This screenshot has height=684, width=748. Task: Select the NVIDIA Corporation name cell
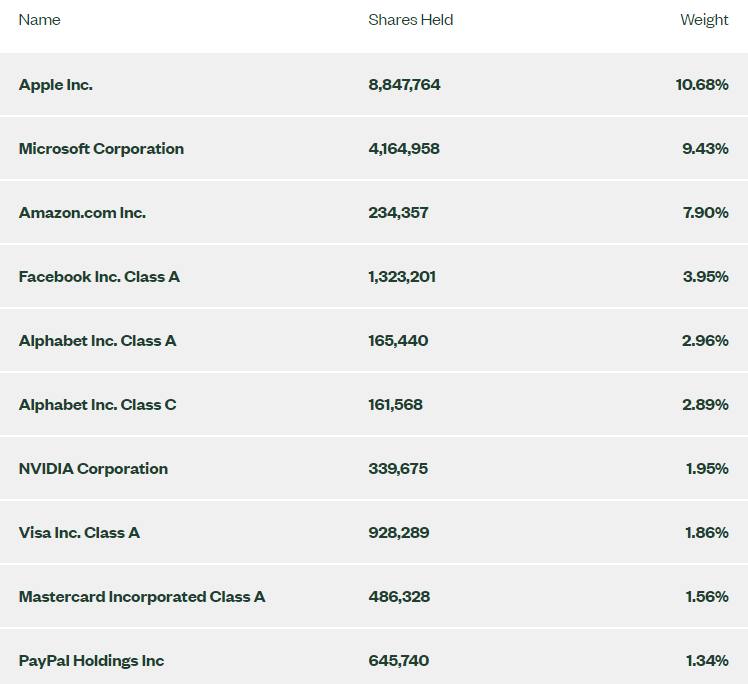pos(93,469)
